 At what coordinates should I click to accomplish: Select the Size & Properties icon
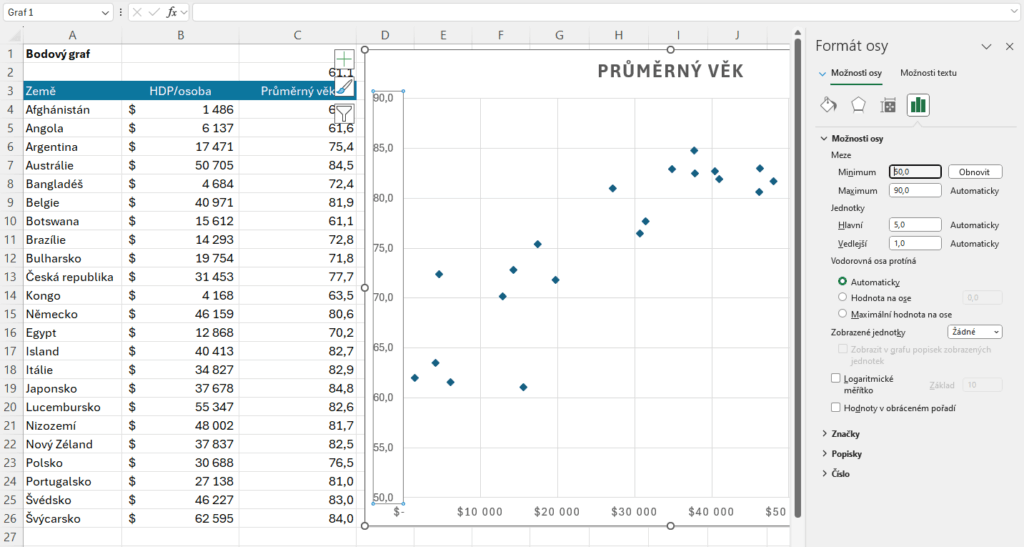888,105
